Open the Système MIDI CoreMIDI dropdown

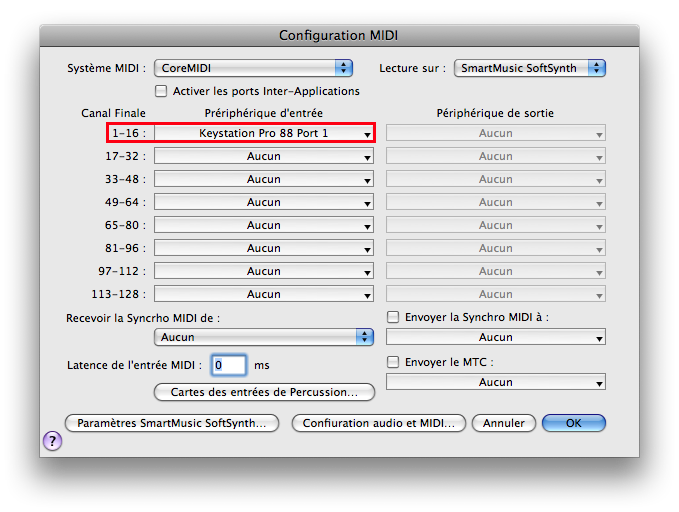pos(254,68)
